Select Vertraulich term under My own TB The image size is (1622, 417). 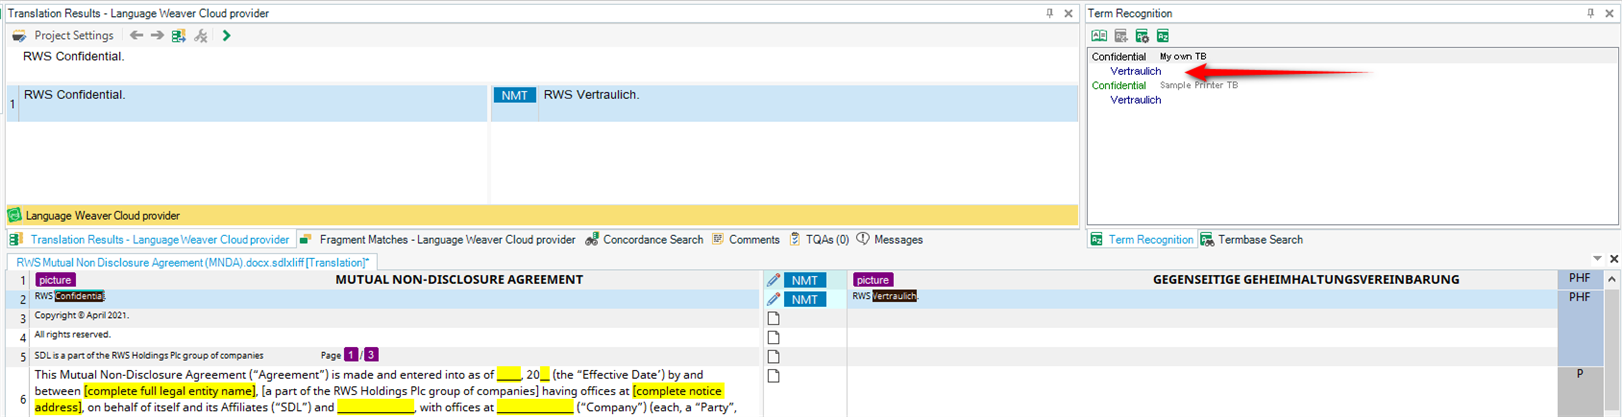pos(1135,71)
